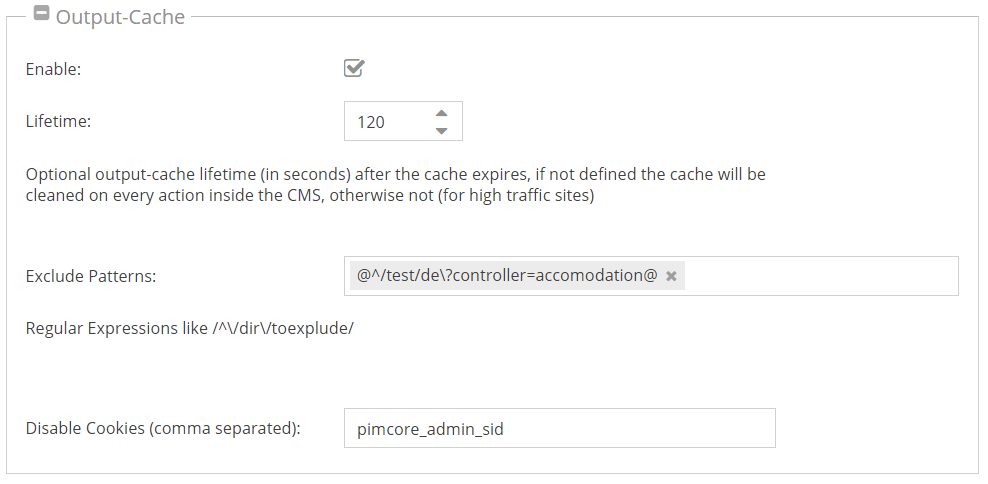Viewport: 988px width, 484px height.
Task: Focus the Disable Cookies input field
Action: (x=560, y=429)
